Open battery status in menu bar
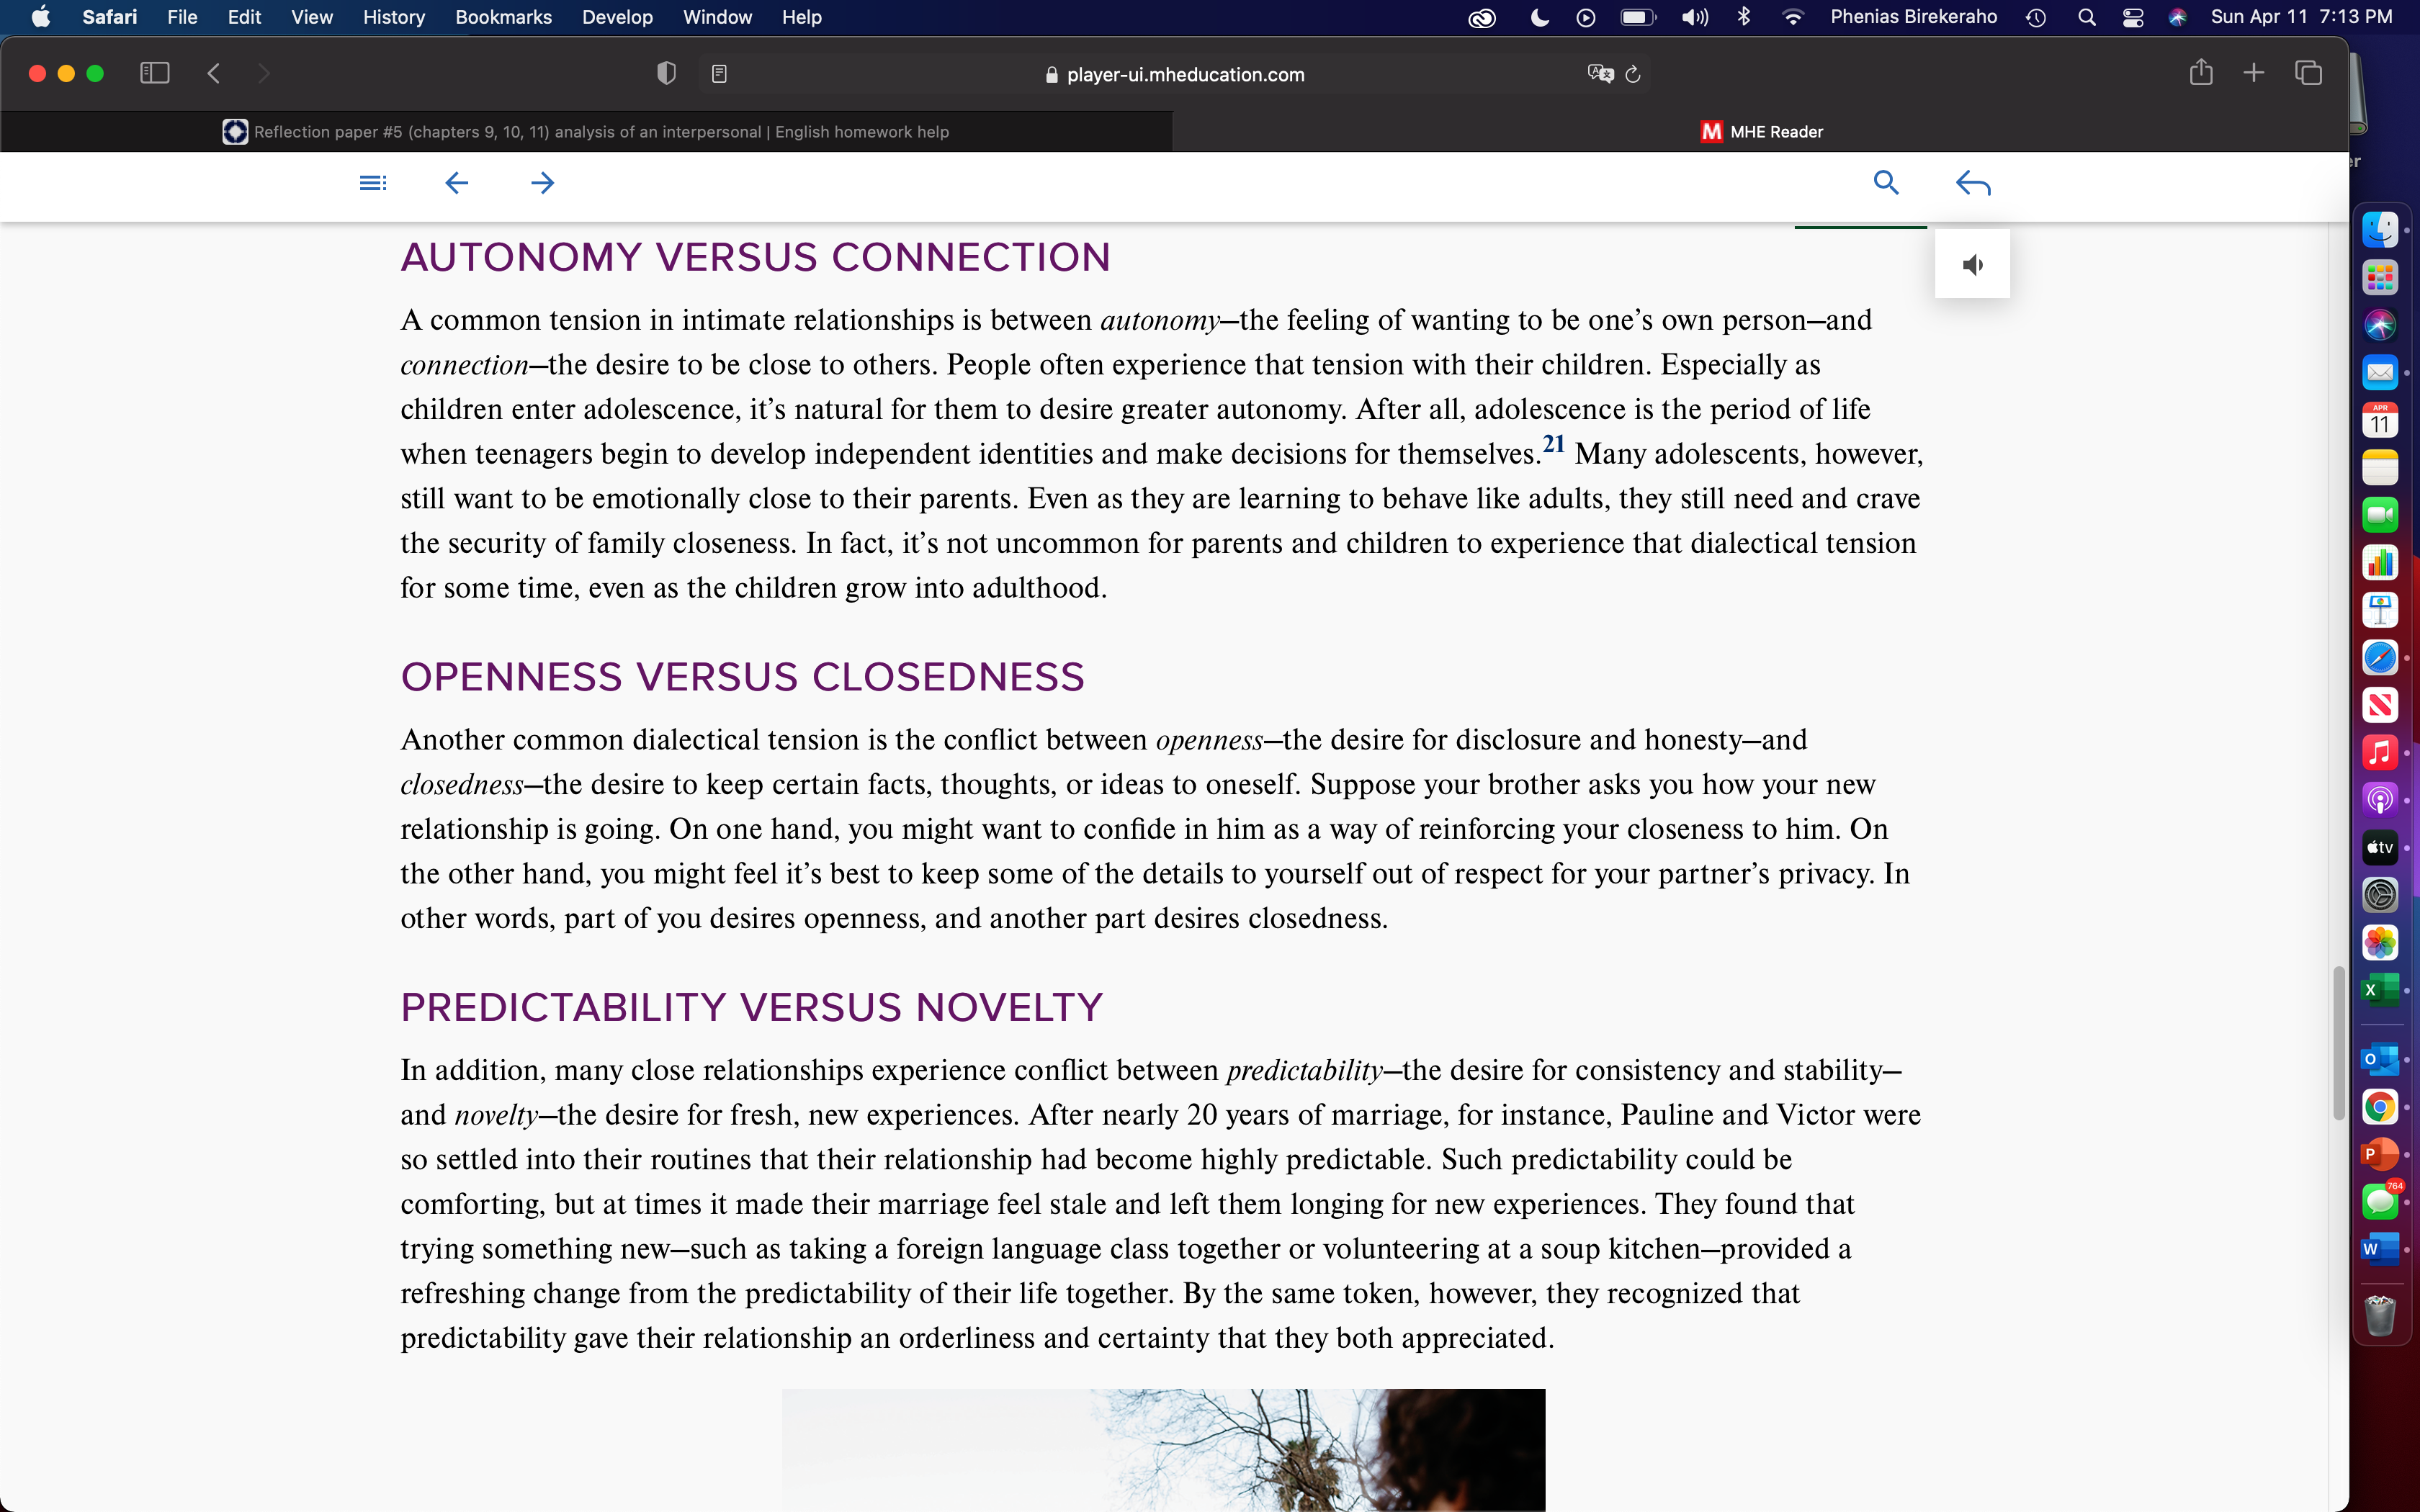The width and height of the screenshot is (2420, 1512). (x=1638, y=17)
